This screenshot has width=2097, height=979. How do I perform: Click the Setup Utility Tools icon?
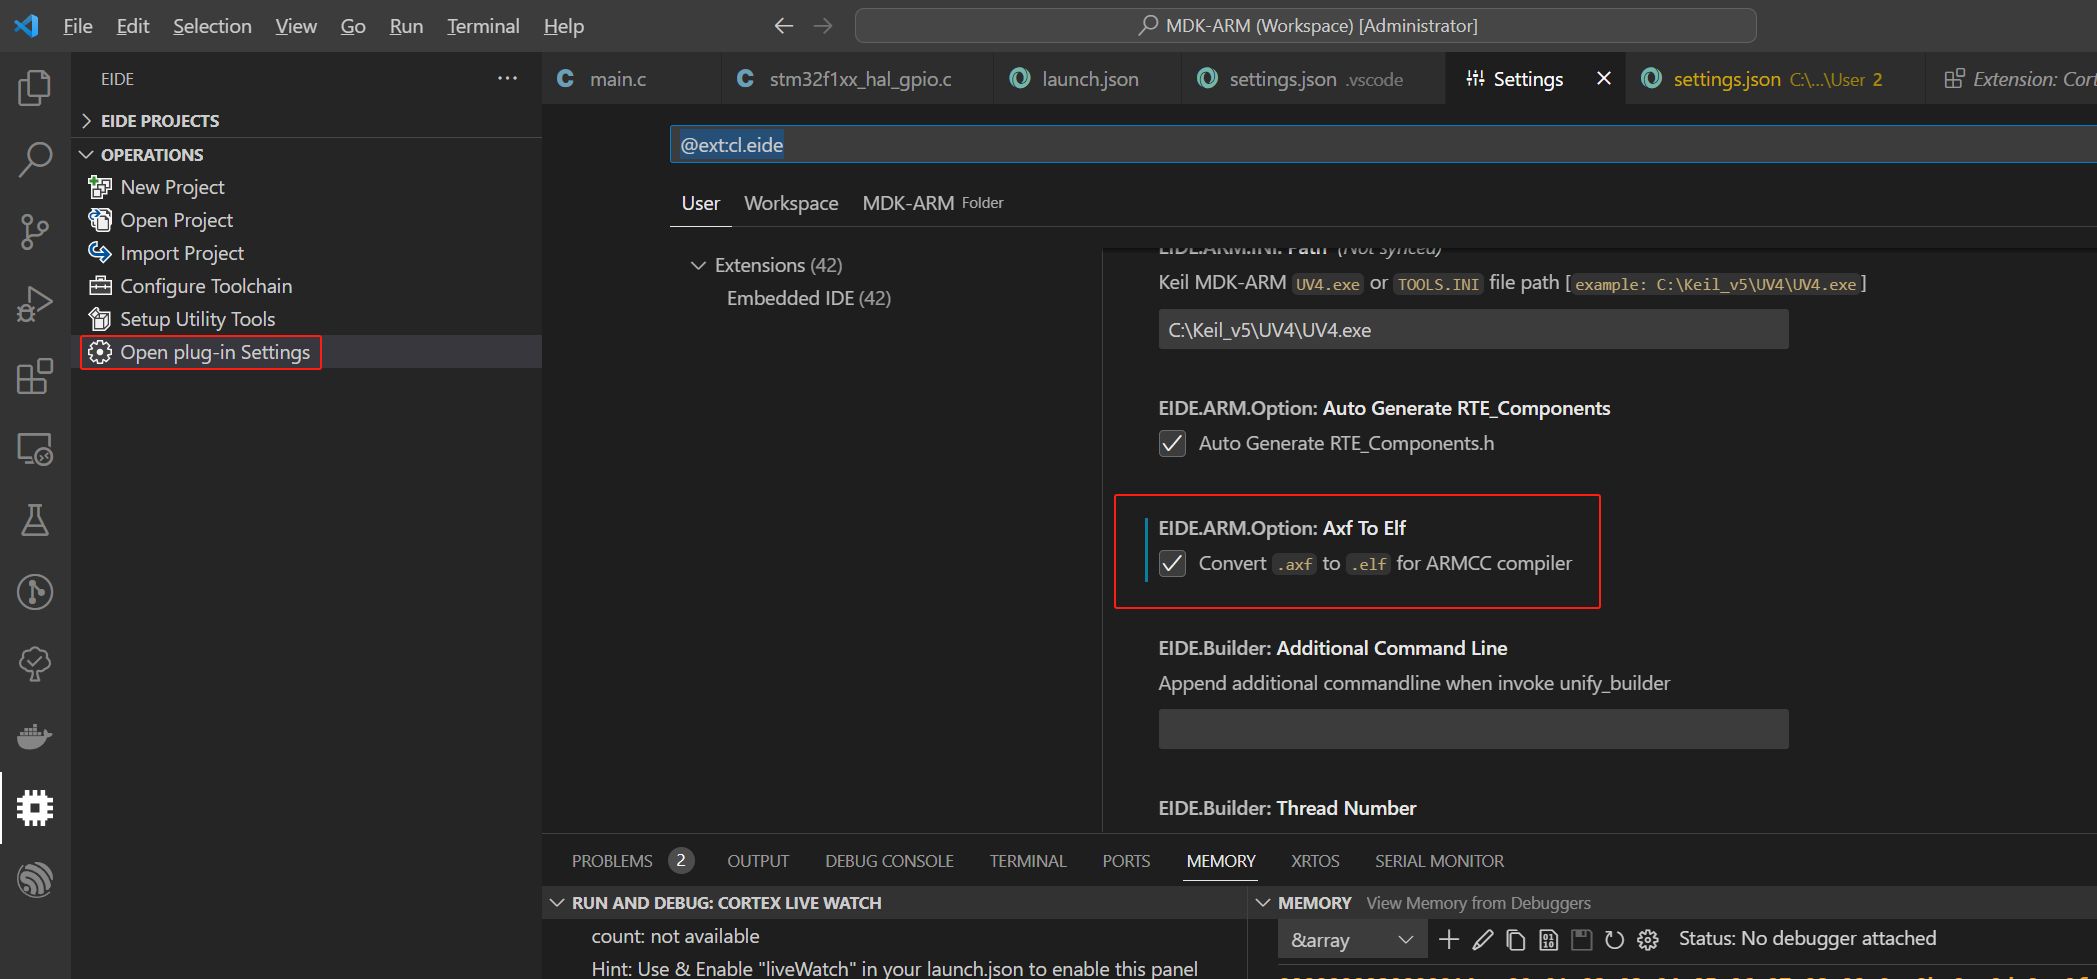point(100,319)
